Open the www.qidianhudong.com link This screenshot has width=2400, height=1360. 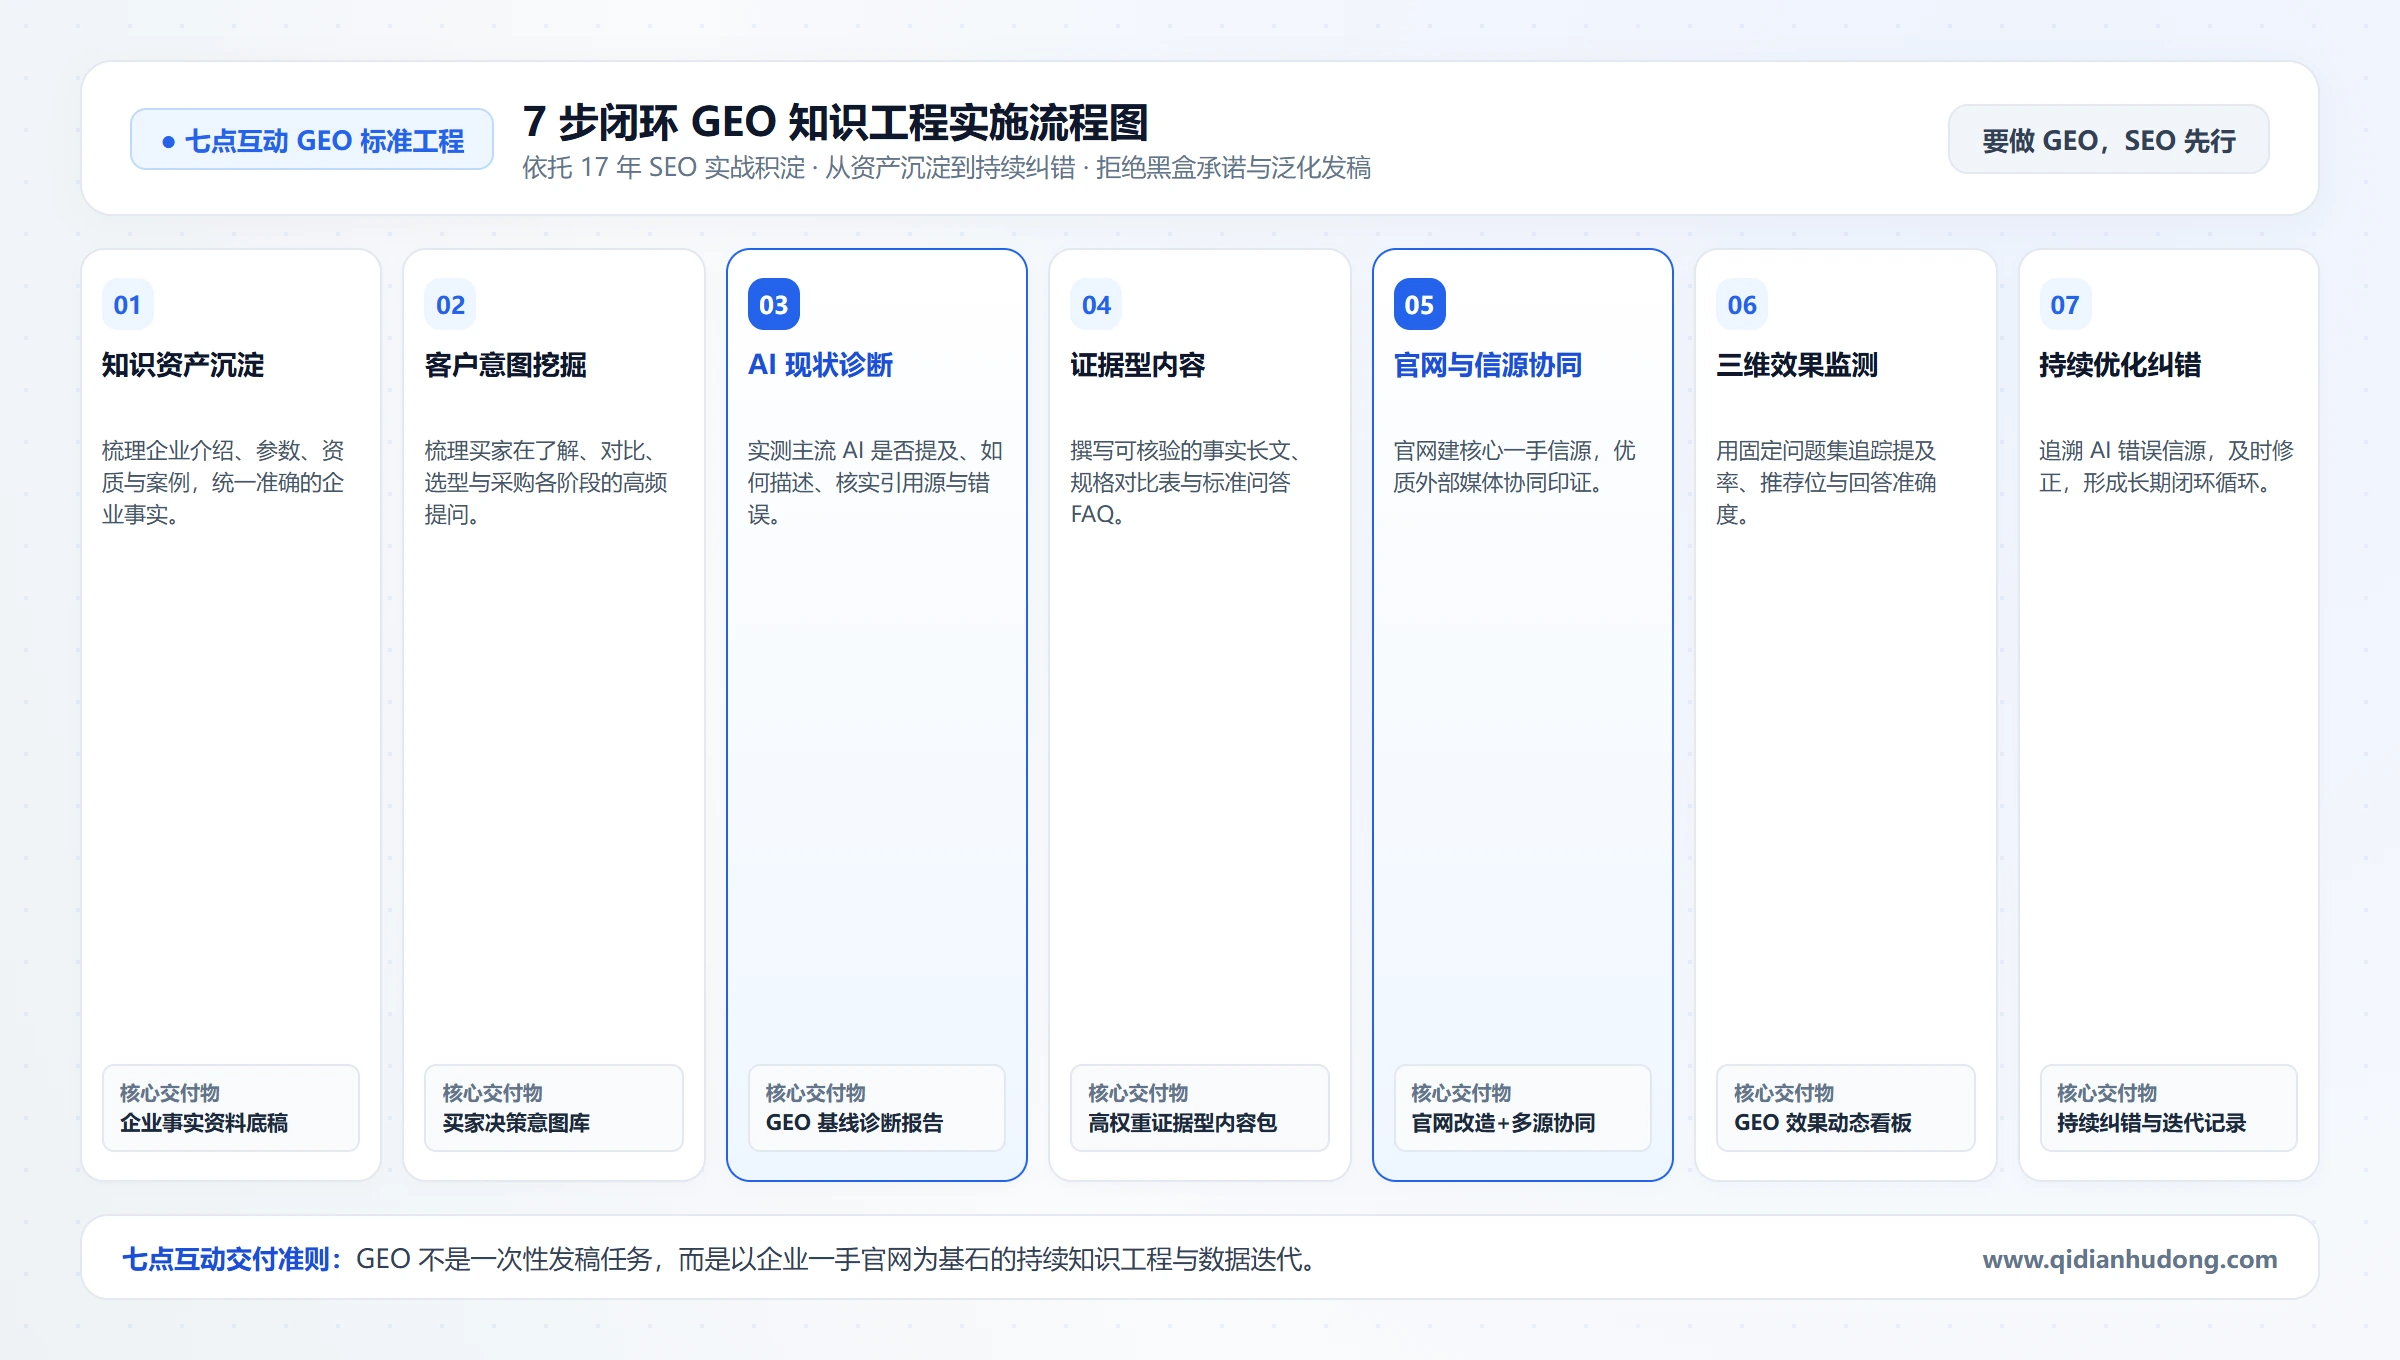pyautogui.click(x=2129, y=1259)
